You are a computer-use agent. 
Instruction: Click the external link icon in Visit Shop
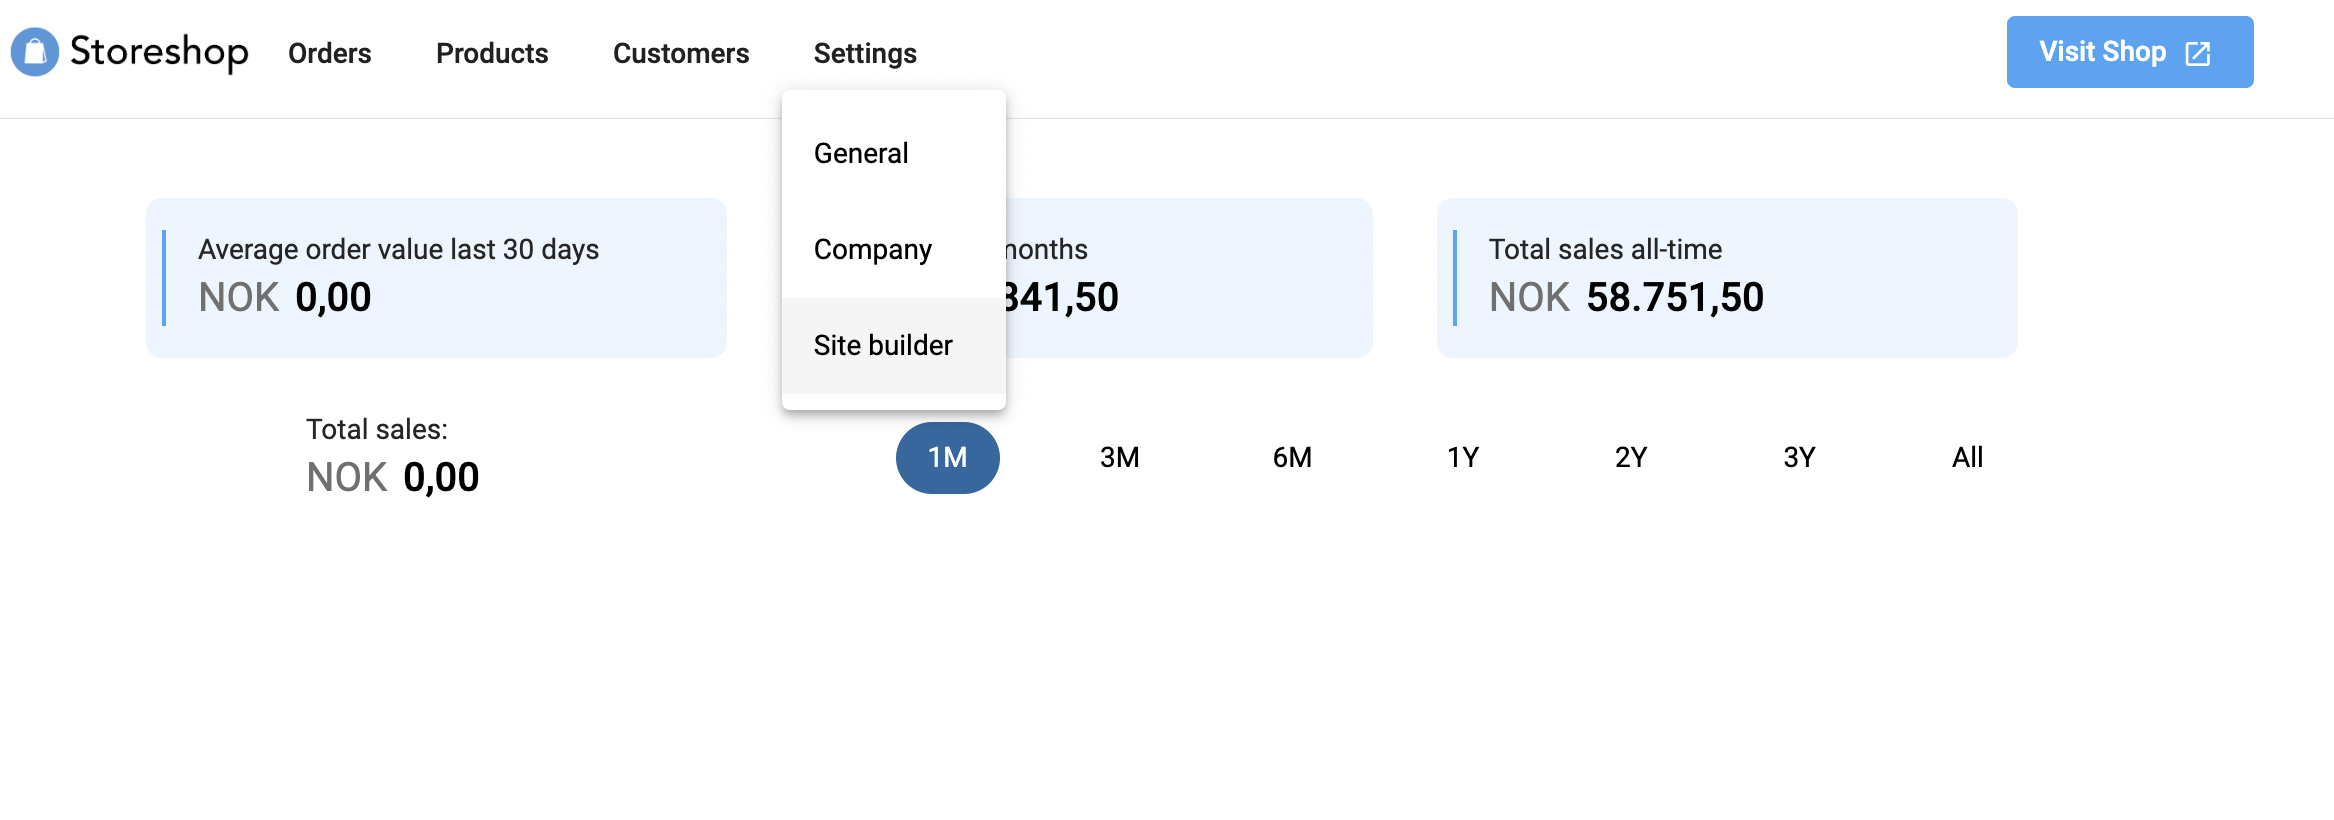click(x=2198, y=53)
